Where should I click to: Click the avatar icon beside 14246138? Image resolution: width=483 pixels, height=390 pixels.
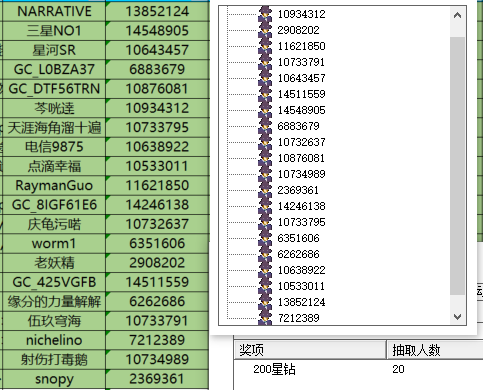(x=265, y=206)
